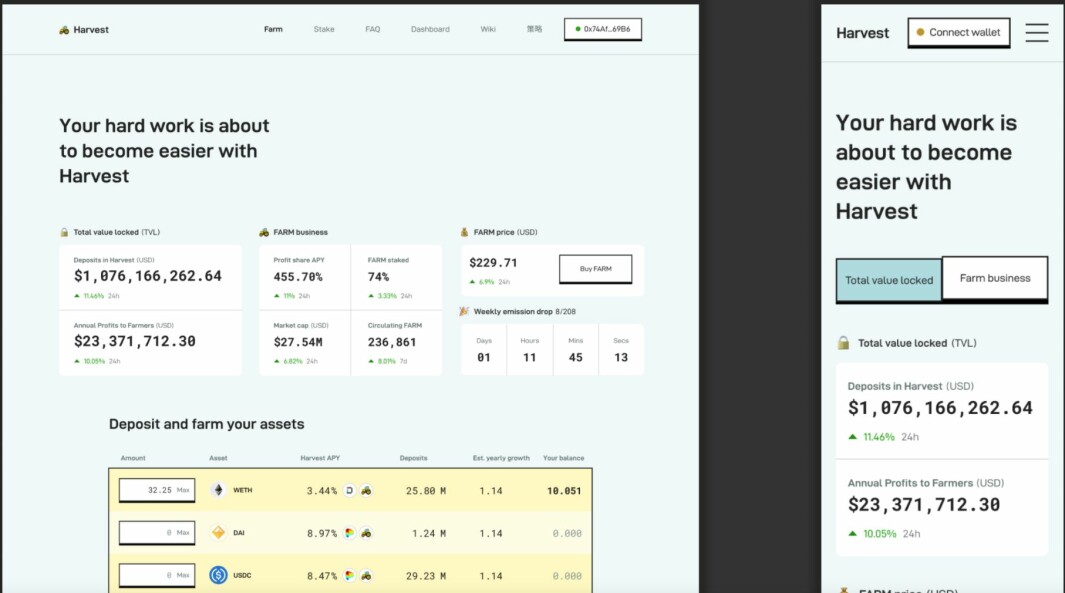Screen dimensions: 1065x593
Task: Click Max in the USDC row
Action: (183, 575)
